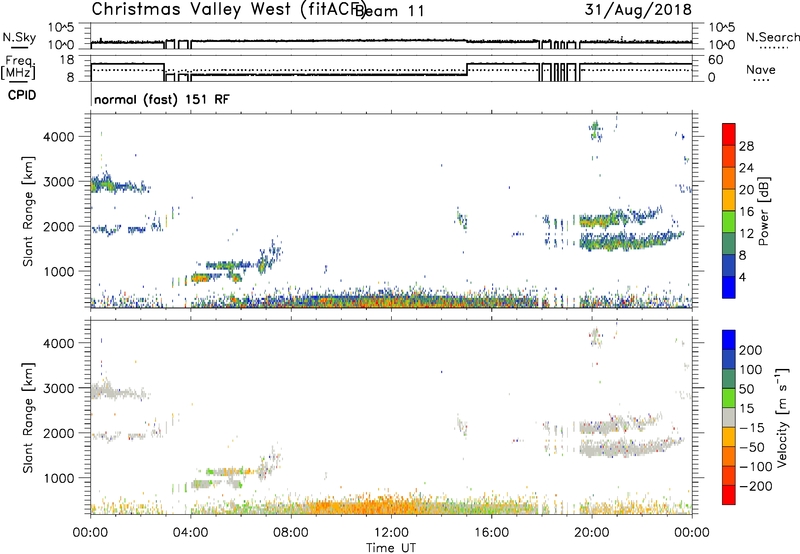Click the 'Nave' legend label

point(761,70)
